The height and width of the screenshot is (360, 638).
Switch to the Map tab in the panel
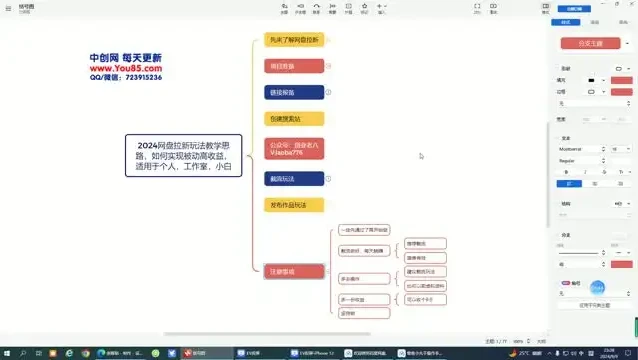tap(623, 22)
